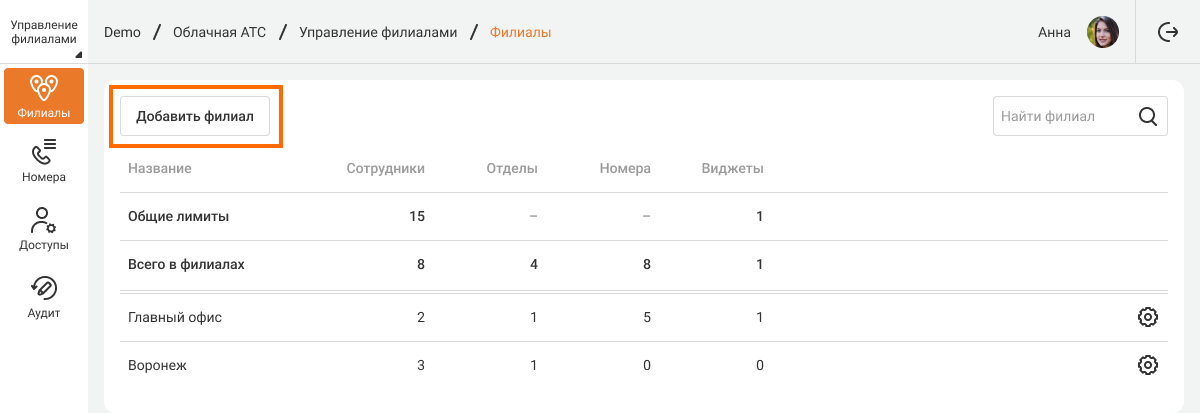Viewport: 1200px width, 413px height.
Task: Go to Demo breadcrumb
Action: [x=121, y=32]
